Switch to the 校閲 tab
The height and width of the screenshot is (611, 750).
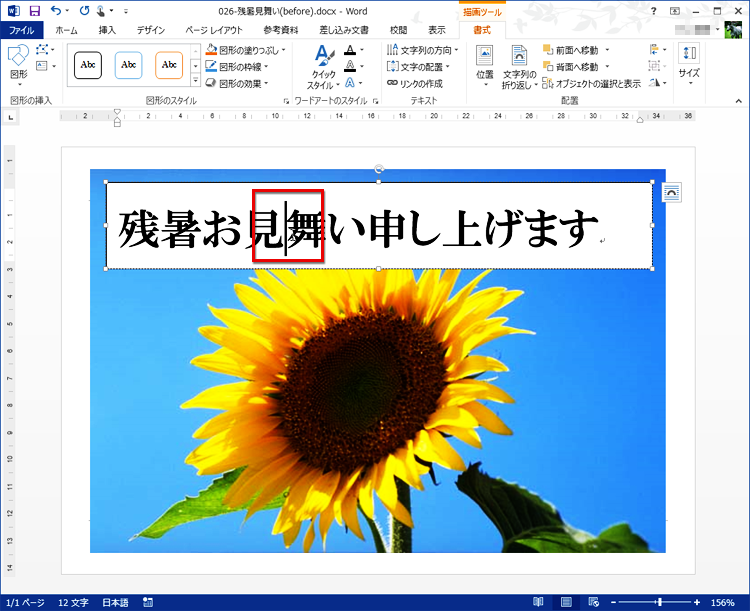[398, 30]
